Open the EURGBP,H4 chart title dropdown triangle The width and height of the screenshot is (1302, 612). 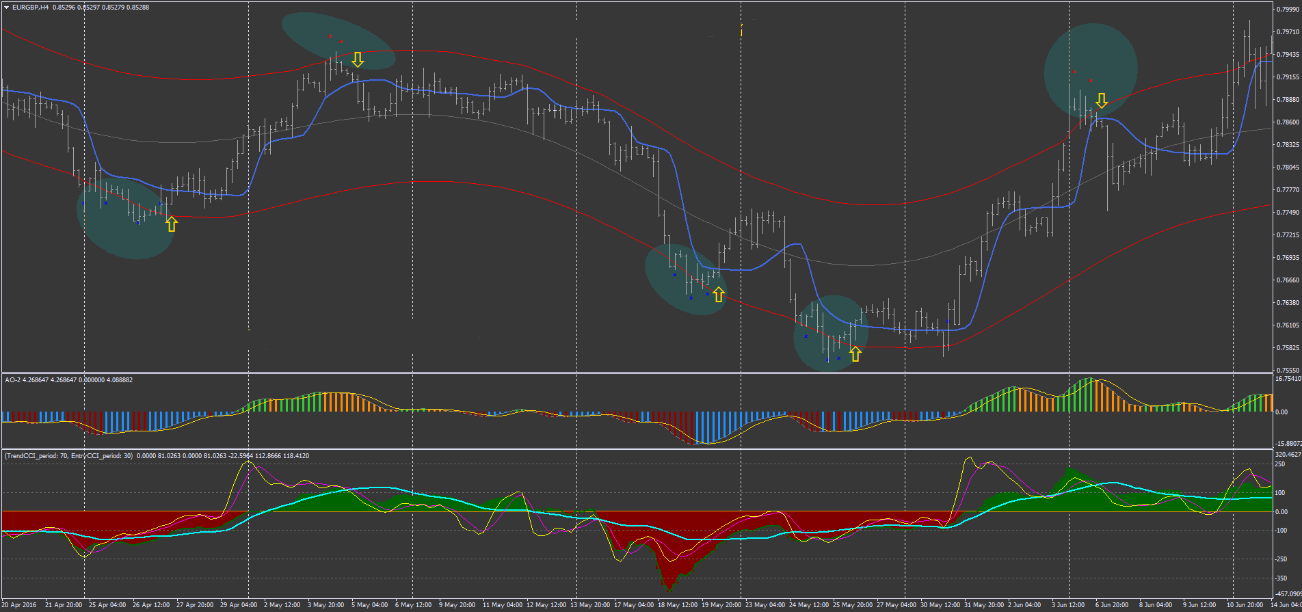(7, 7)
